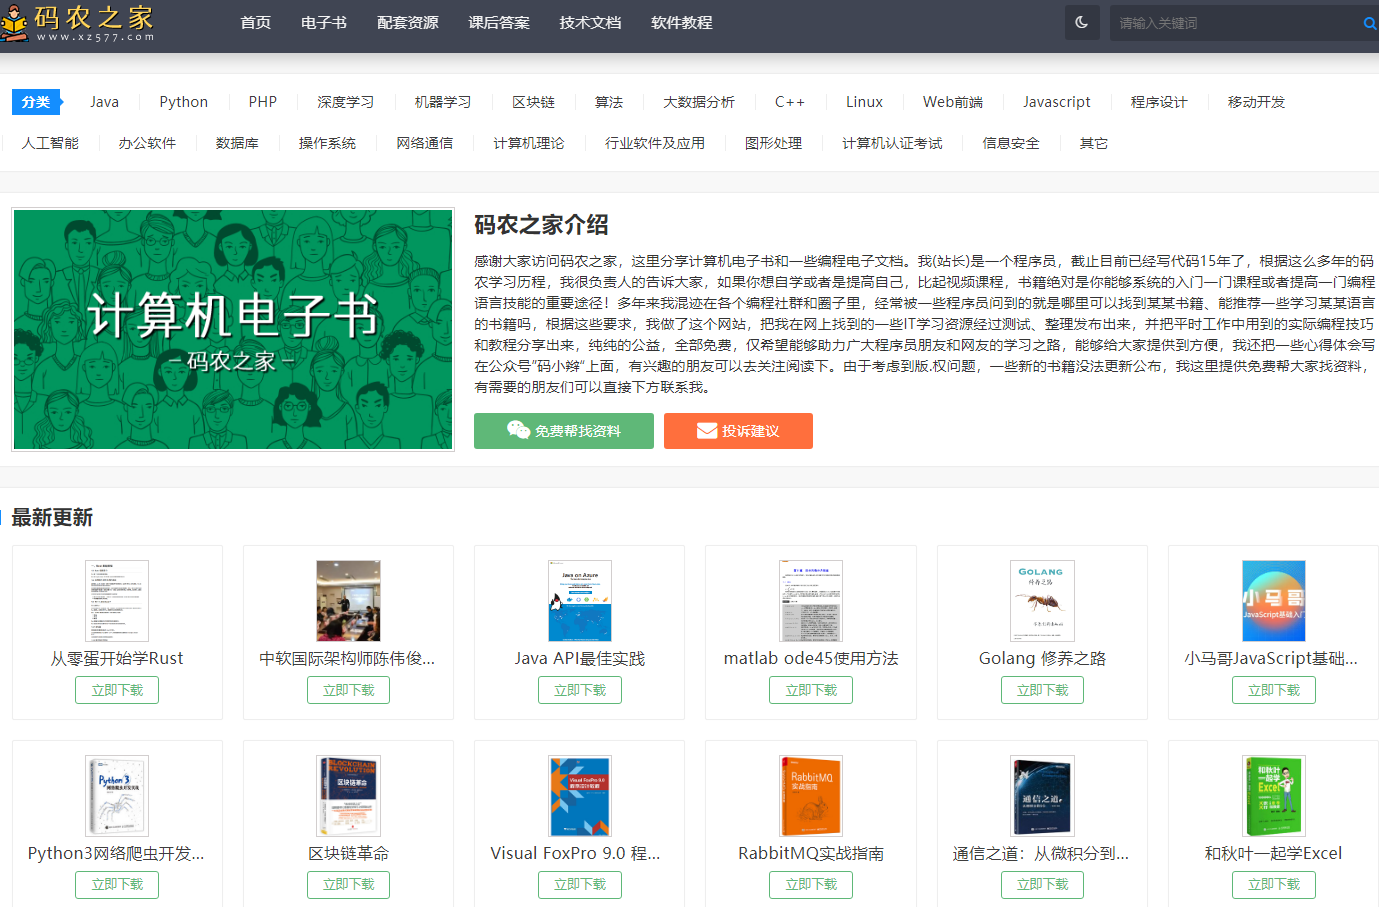Browse the 信息安全 category

pyautogui.click(x=1011, y=143)
